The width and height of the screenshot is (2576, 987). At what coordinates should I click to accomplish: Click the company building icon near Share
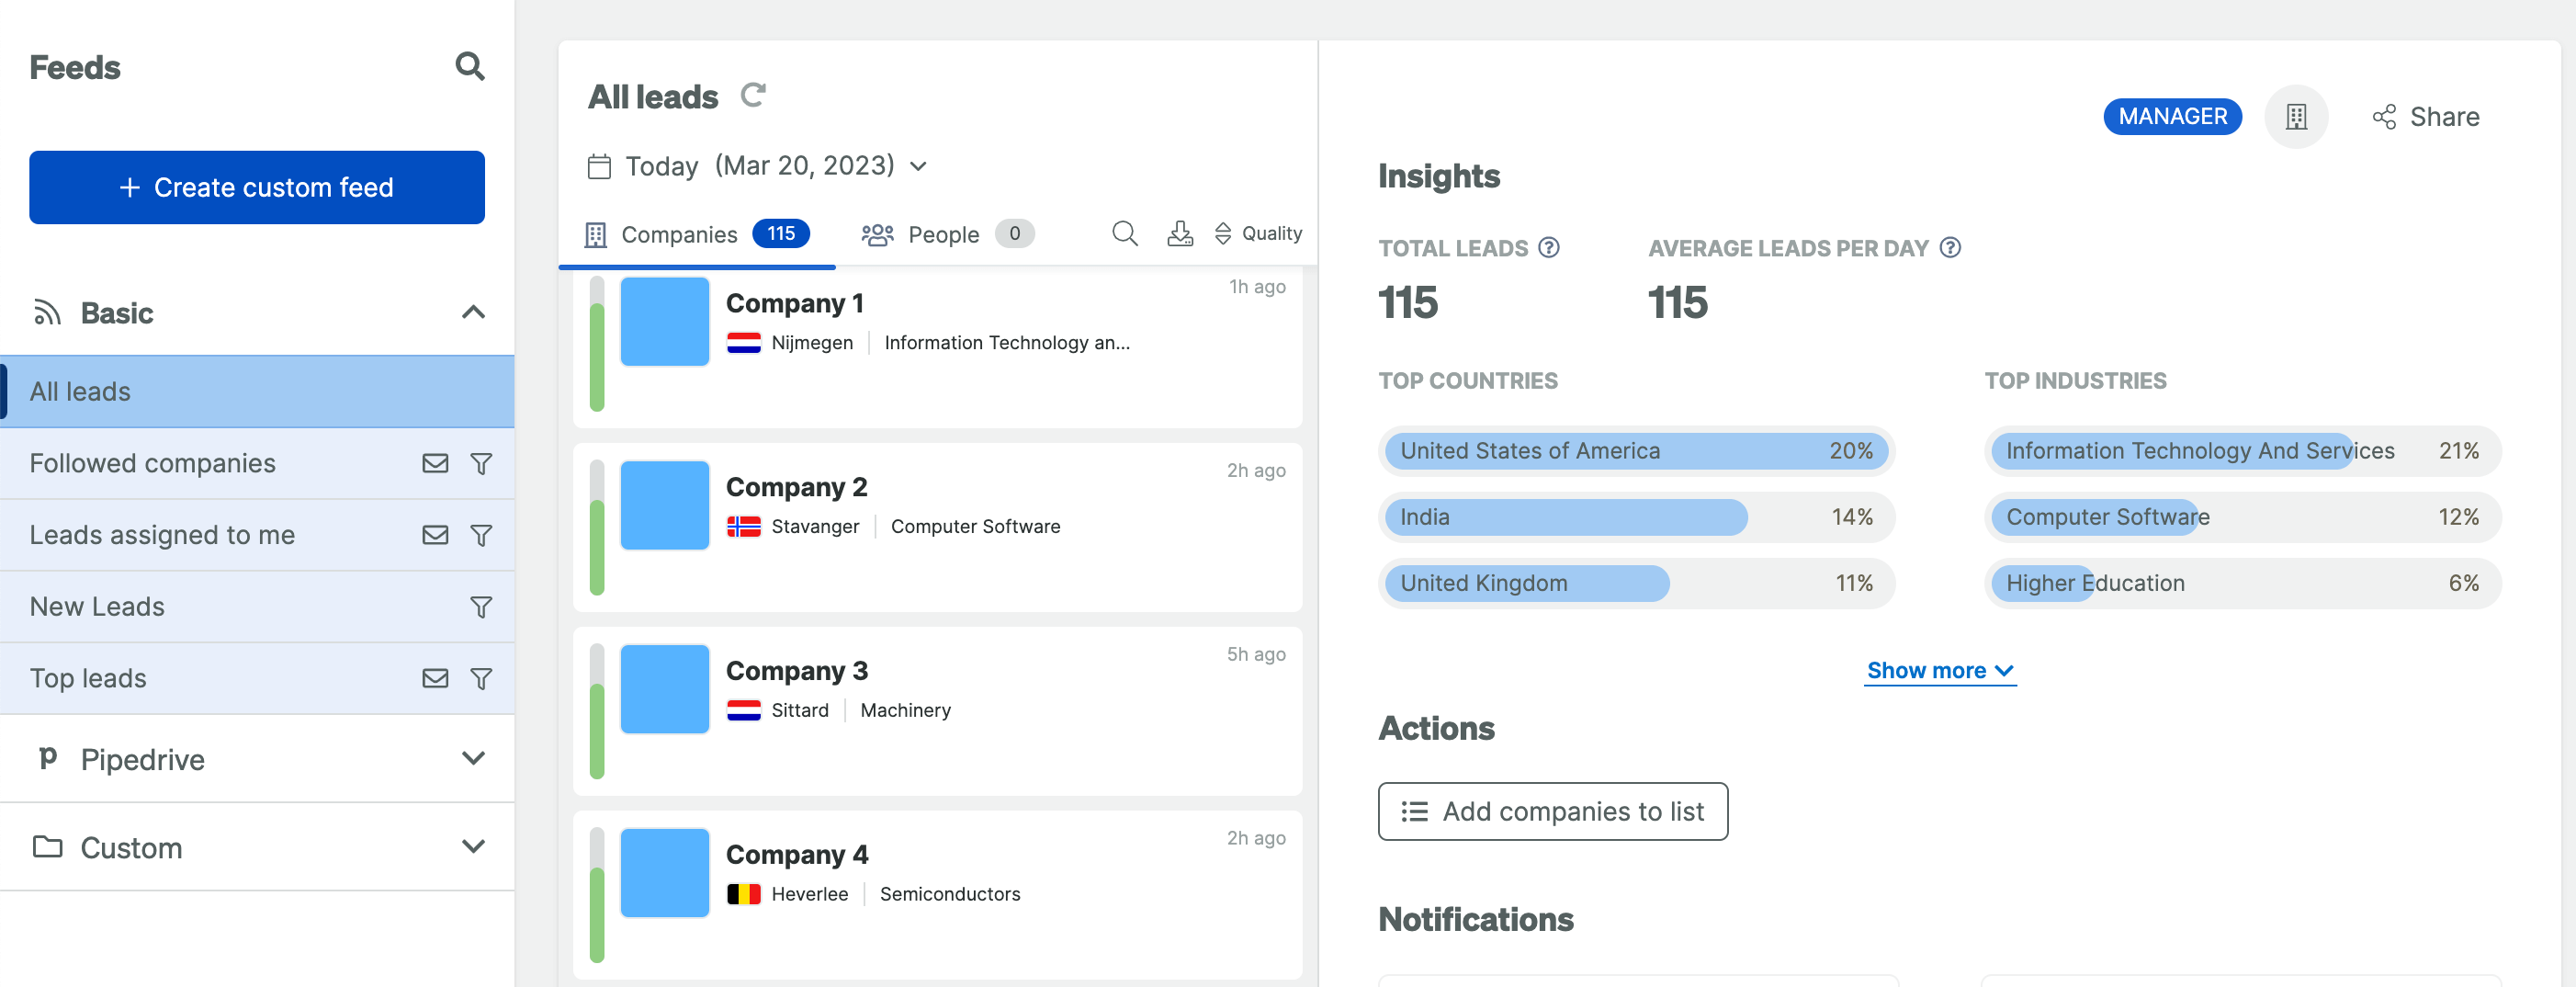pos(2295,117)
